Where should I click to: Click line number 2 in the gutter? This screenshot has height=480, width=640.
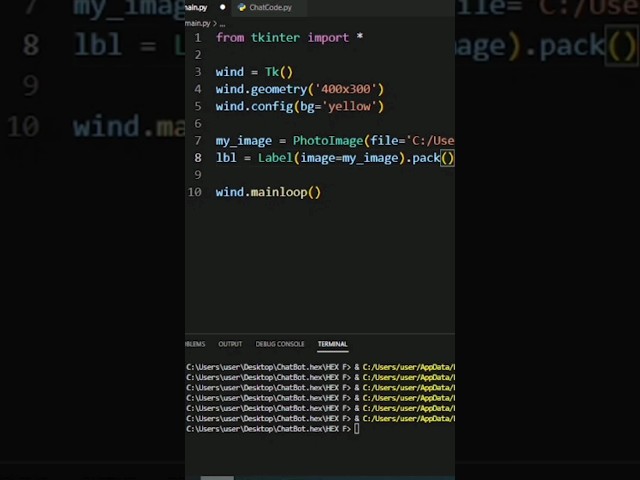coord(198,55)
